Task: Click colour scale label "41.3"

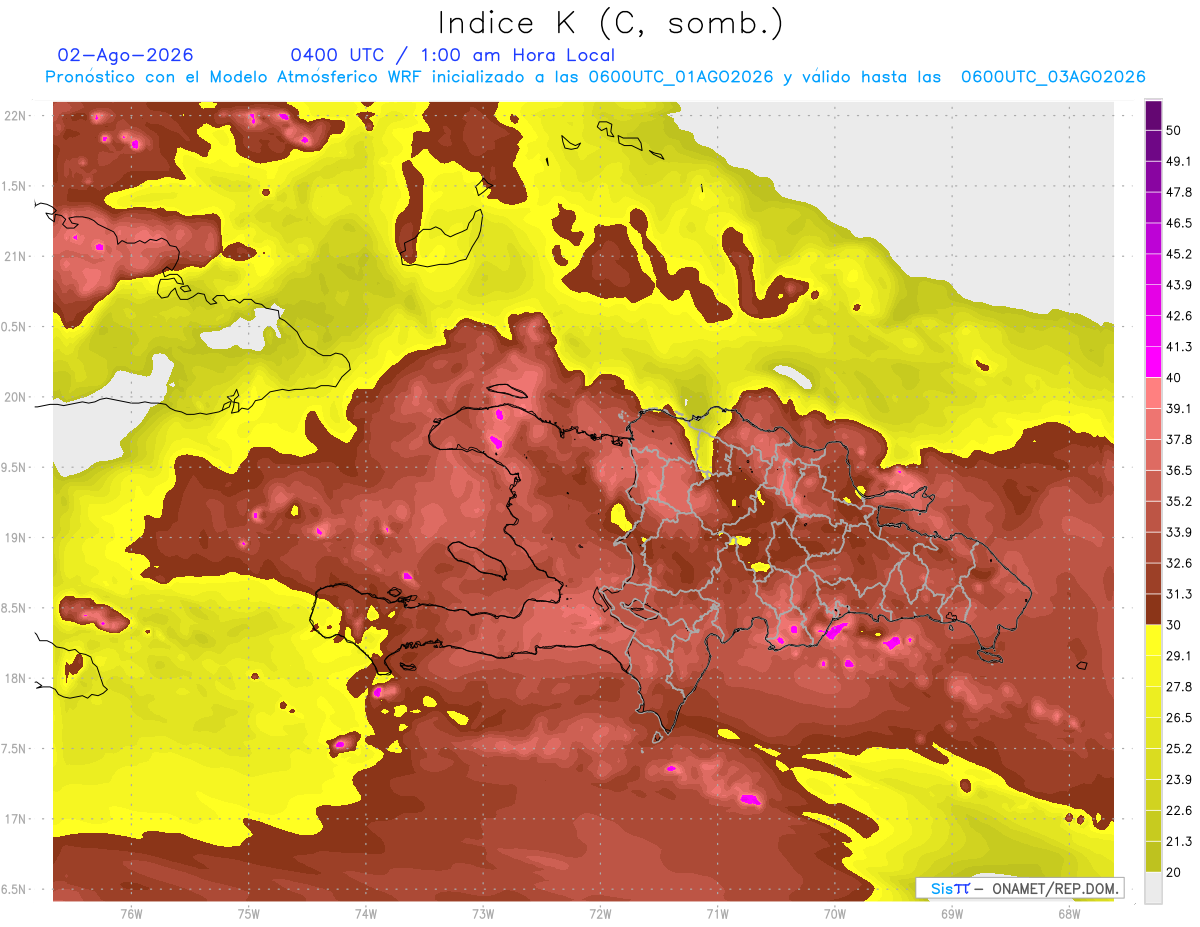Action: [1179, 347]
